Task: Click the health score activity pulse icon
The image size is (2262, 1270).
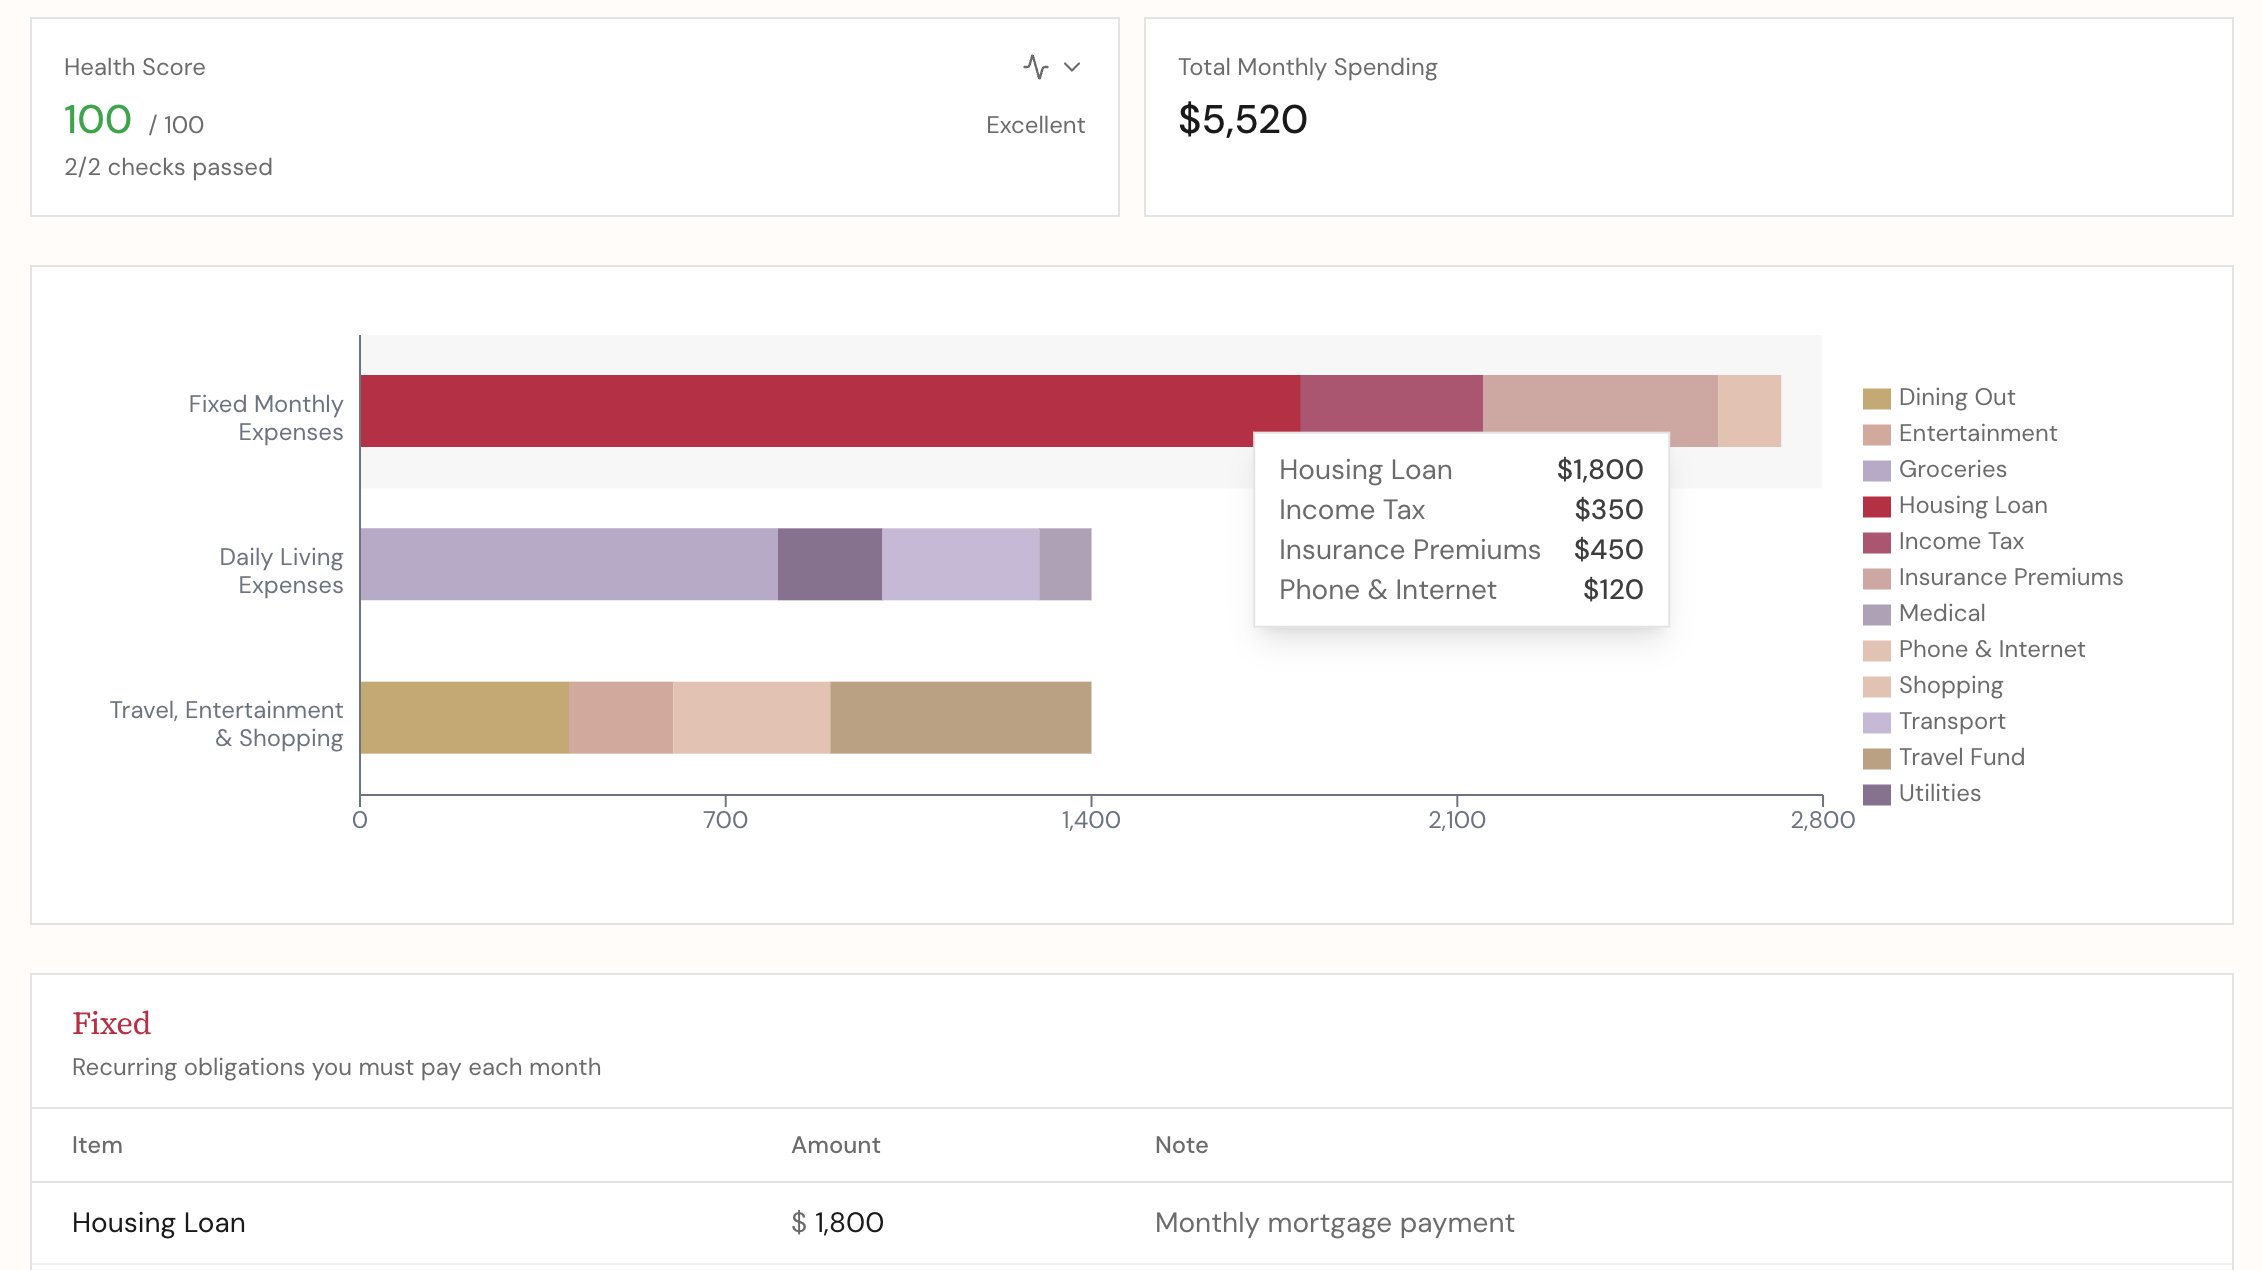Action: 1036,67
